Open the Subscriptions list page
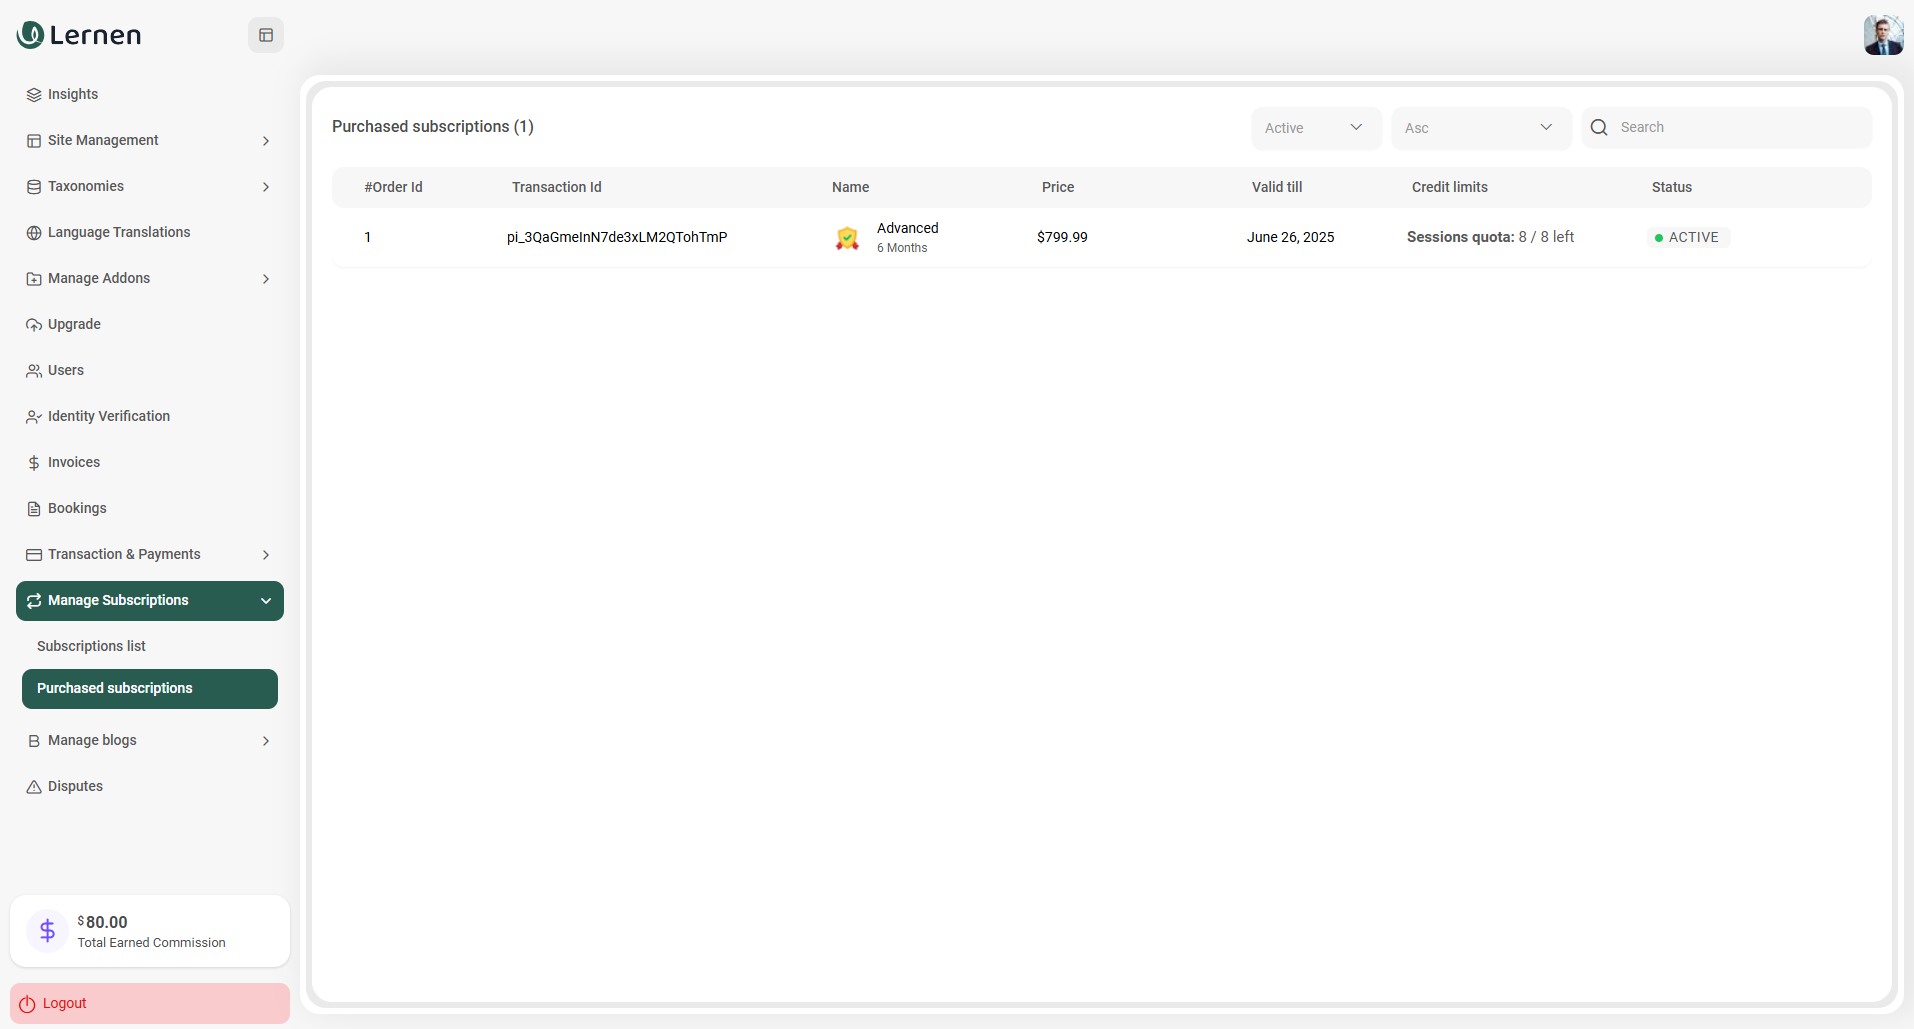 [x=91, y=647]
